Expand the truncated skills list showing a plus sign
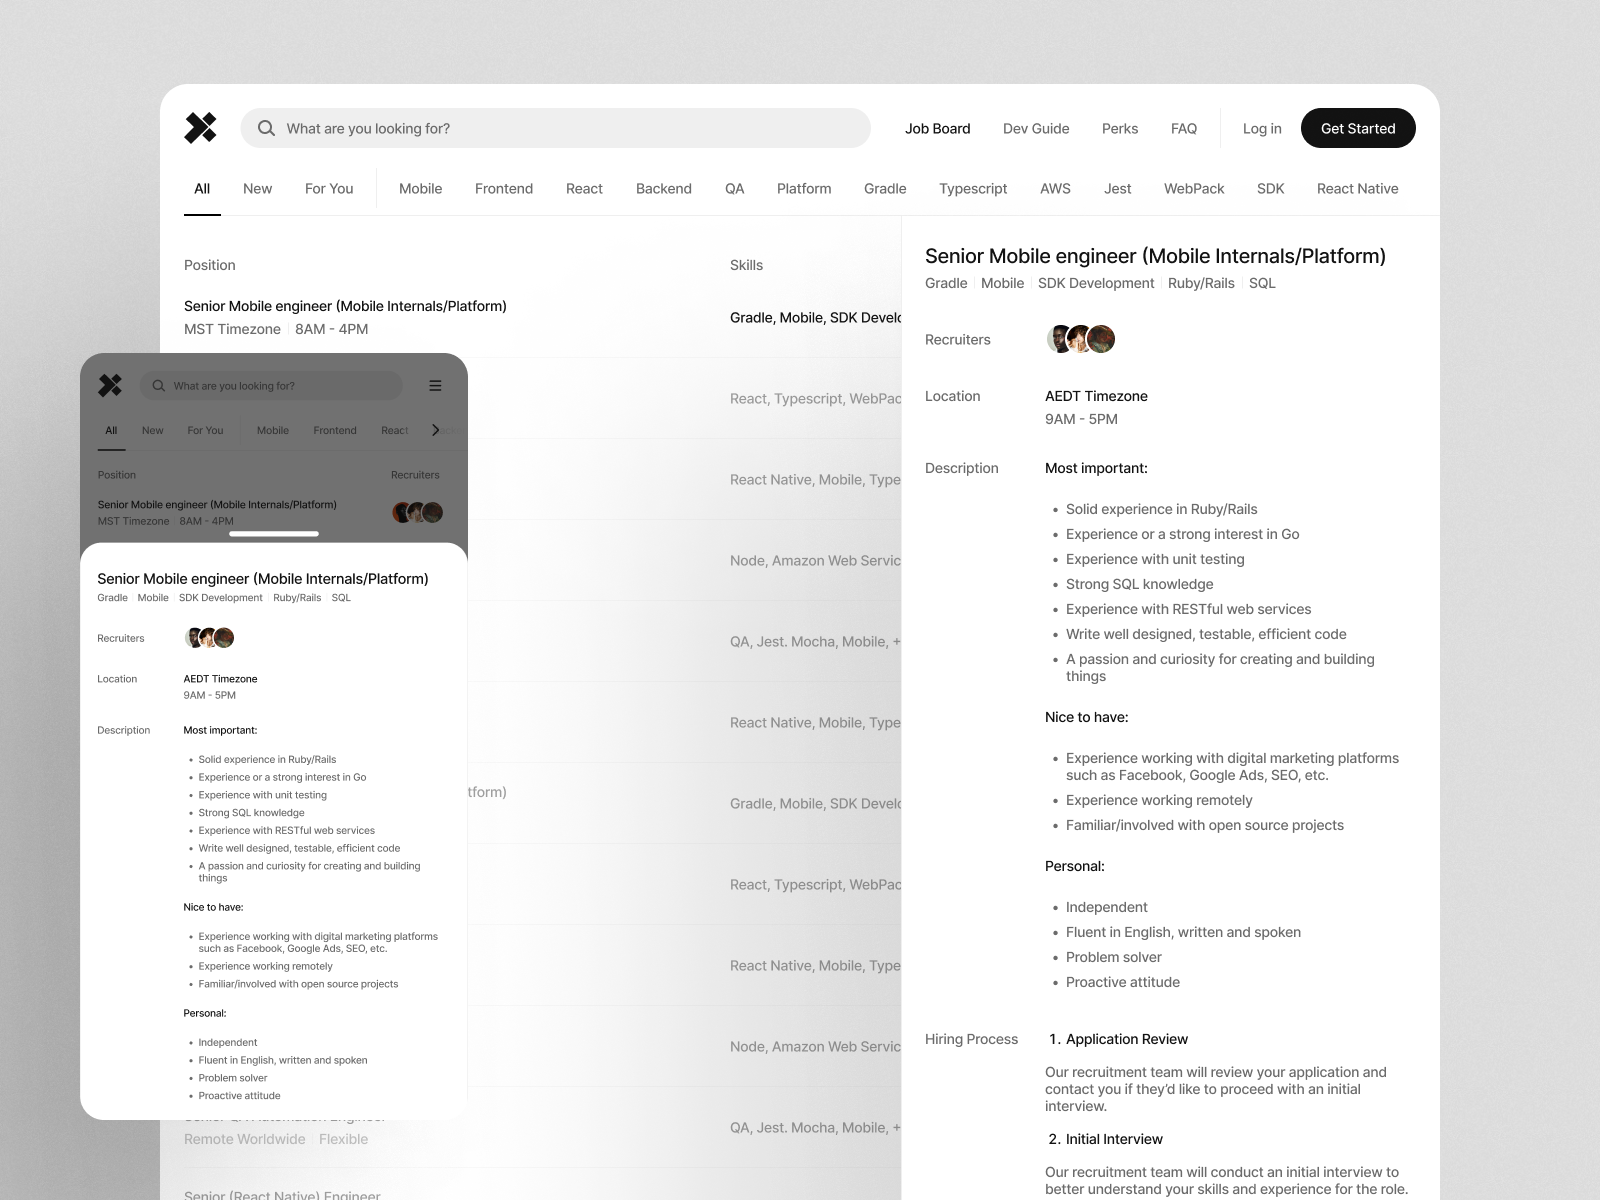This screenshot has height=1200, width=1600. click(x=895, y=641)
